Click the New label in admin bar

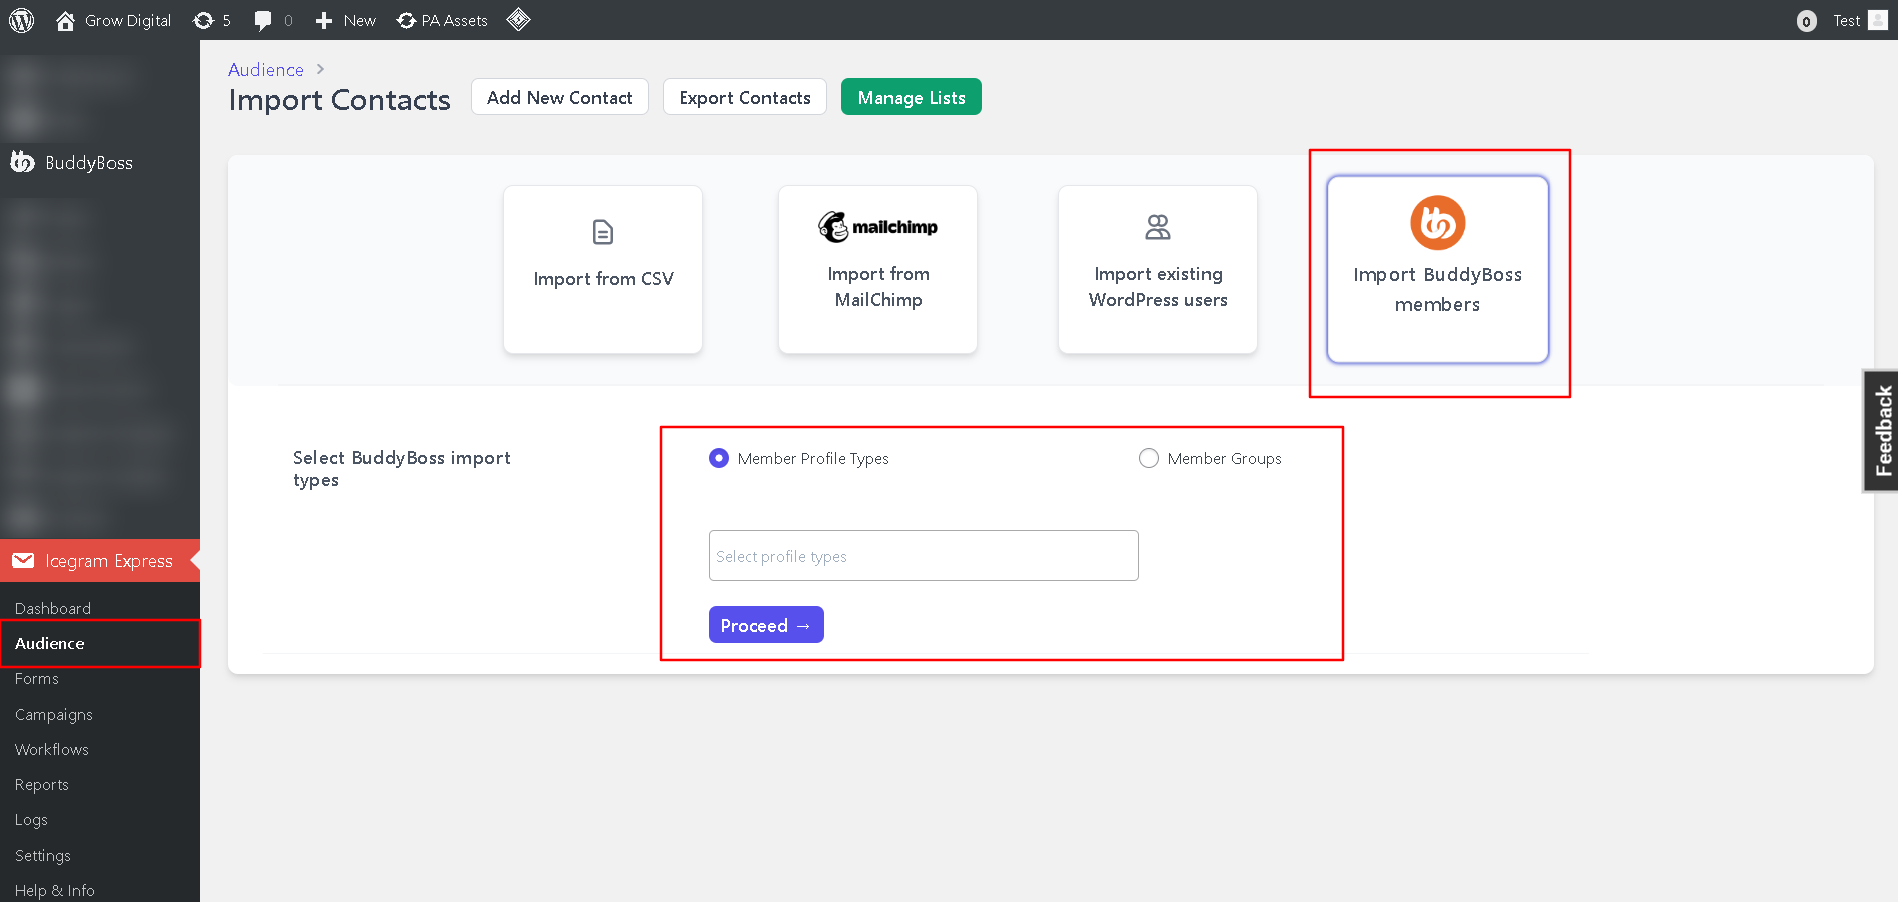click(359, 20)
